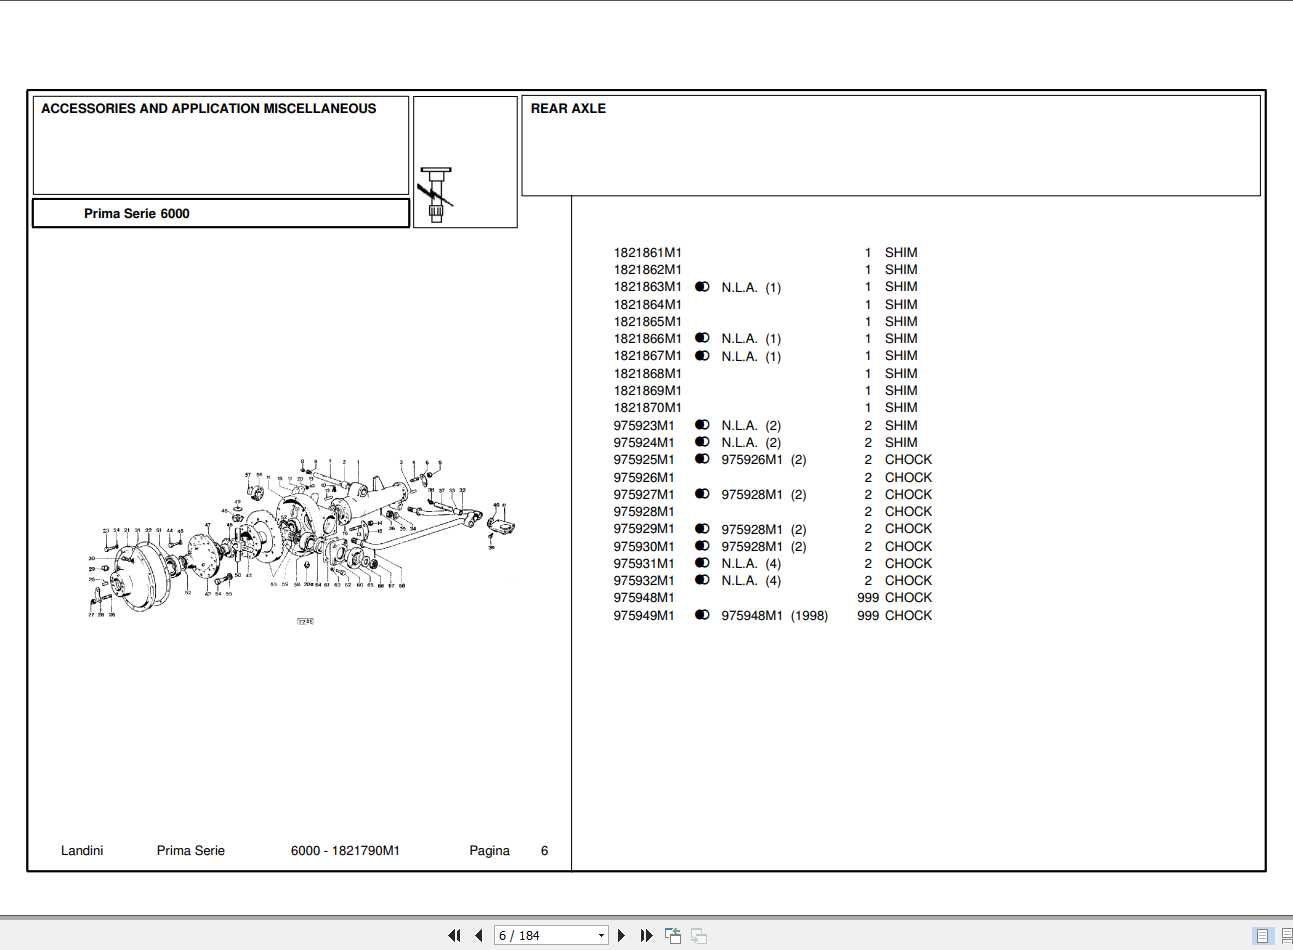1293x950 pixels.
Task: Click the supersession marker beside 1821866M1
Action: [702, 338]
